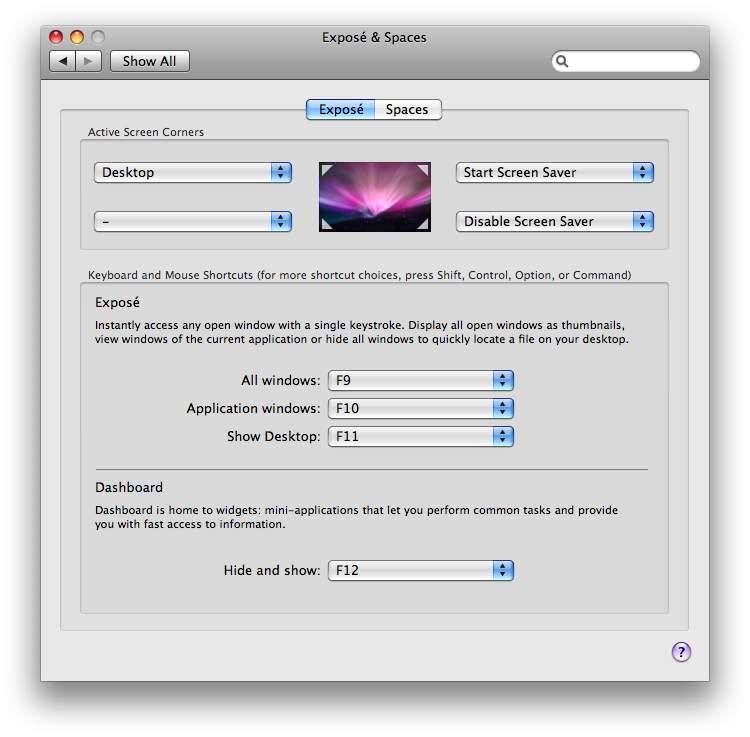Click in the search field
Screen dimensions: 750x737
tap(626, 61)
